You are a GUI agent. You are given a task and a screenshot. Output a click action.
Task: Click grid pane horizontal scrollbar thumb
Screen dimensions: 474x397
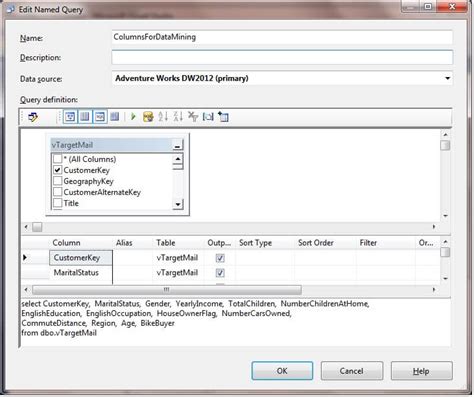point(167,290)
